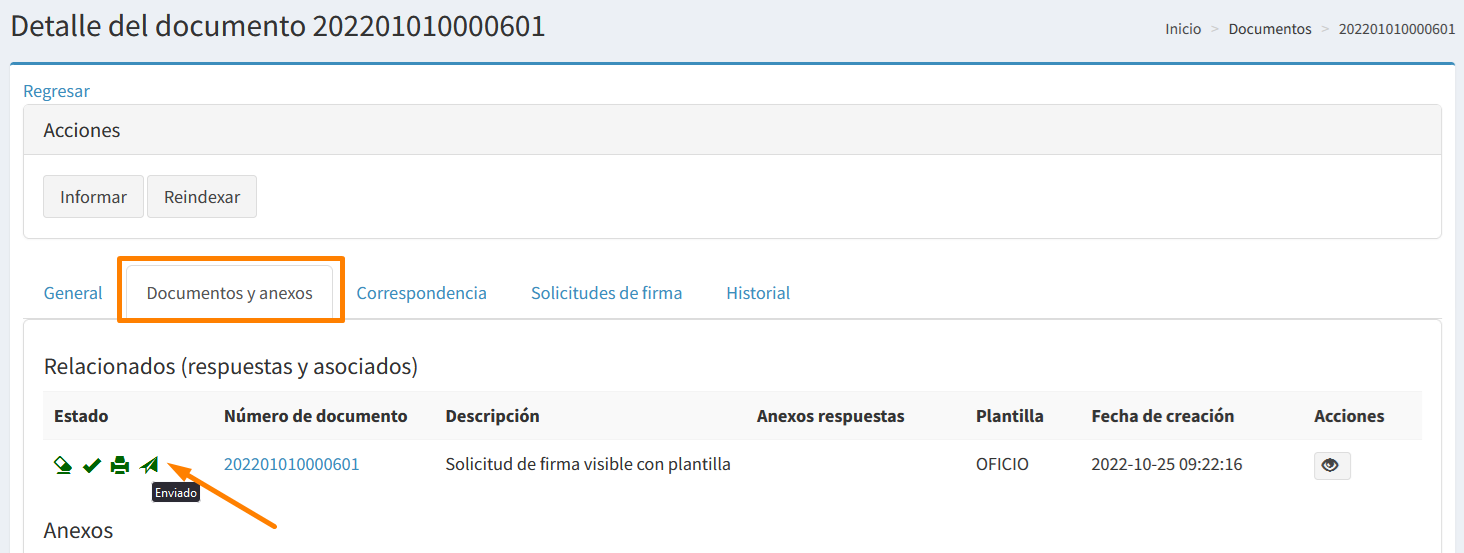Click the signed/edit status icon in Estado

click(63, 465)
